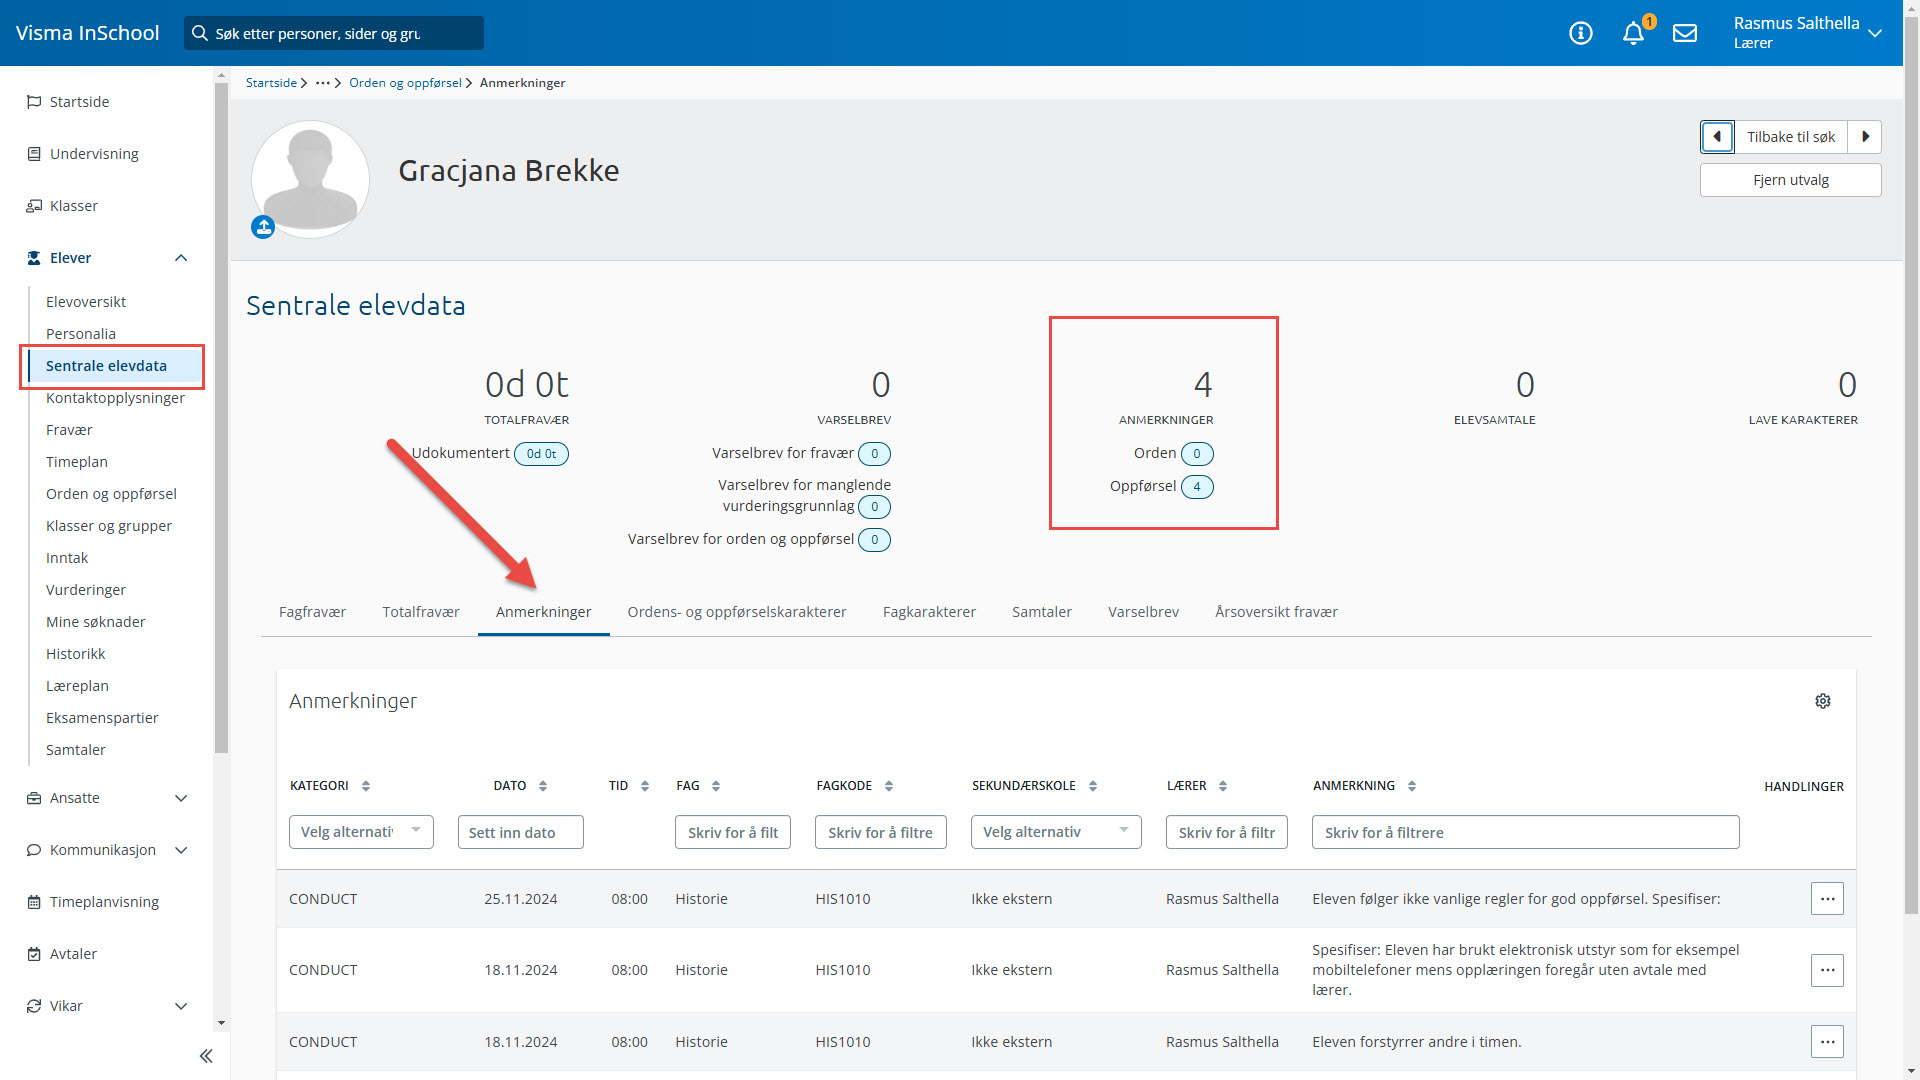
Task: Go to next student arrow
Action: click(1865, 137)
